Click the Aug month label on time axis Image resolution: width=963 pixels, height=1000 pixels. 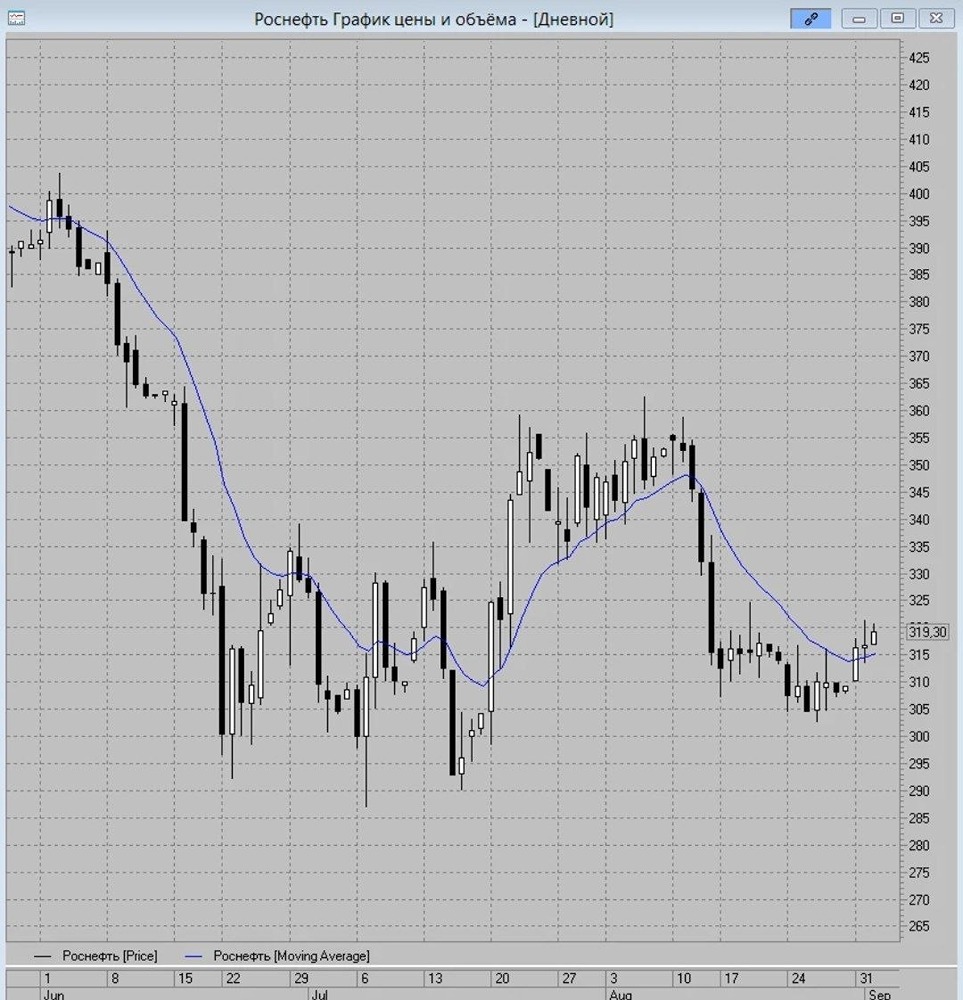(621, 994)
